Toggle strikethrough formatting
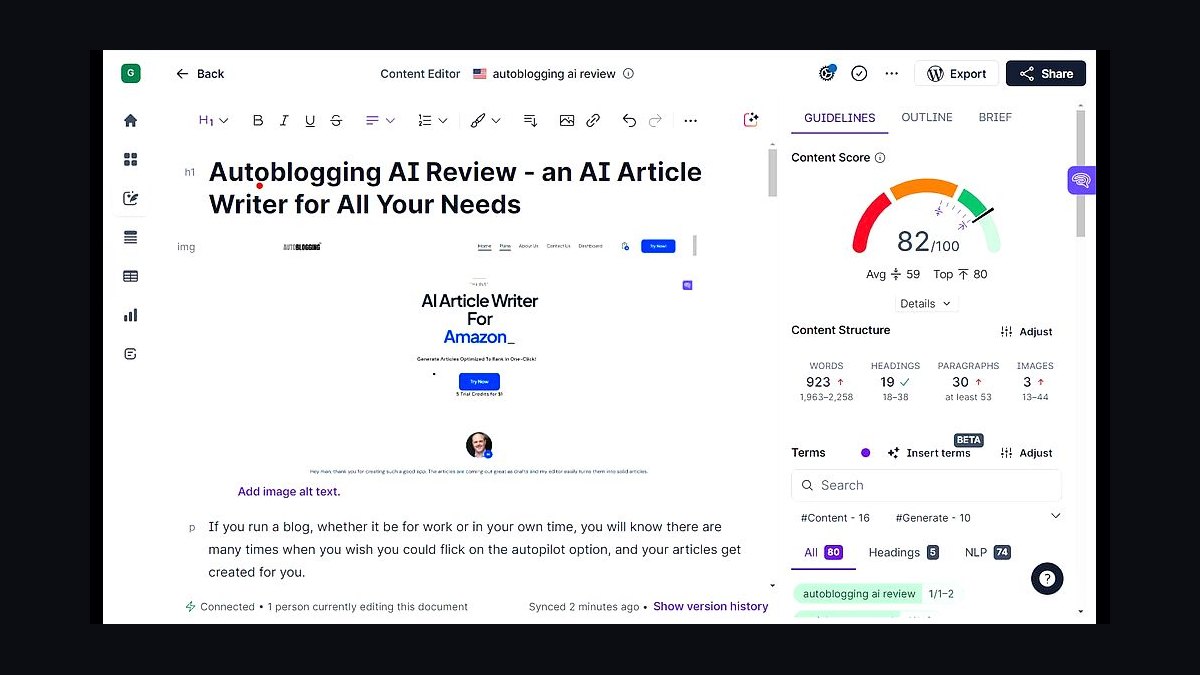 336,120
